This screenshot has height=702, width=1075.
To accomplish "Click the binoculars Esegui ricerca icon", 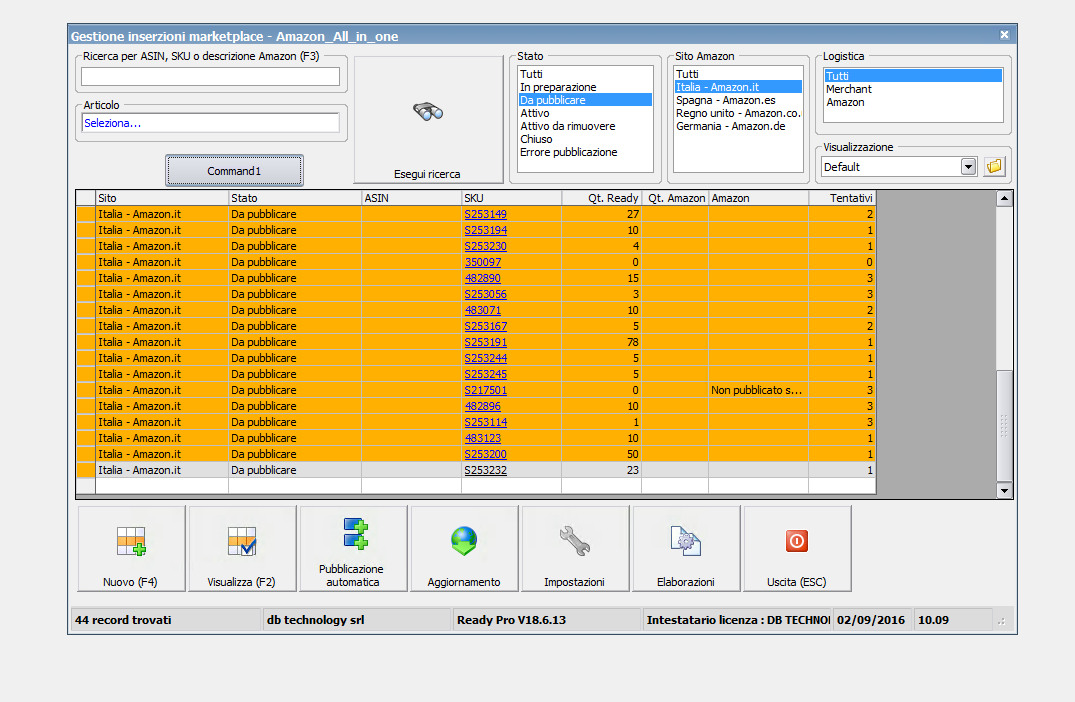I will coord(428,113).
